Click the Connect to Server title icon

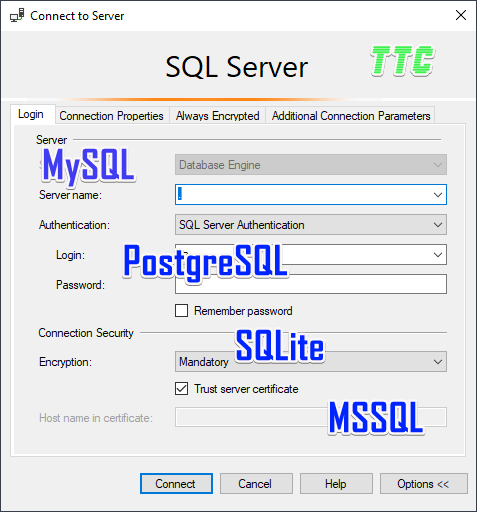(17, 15)
